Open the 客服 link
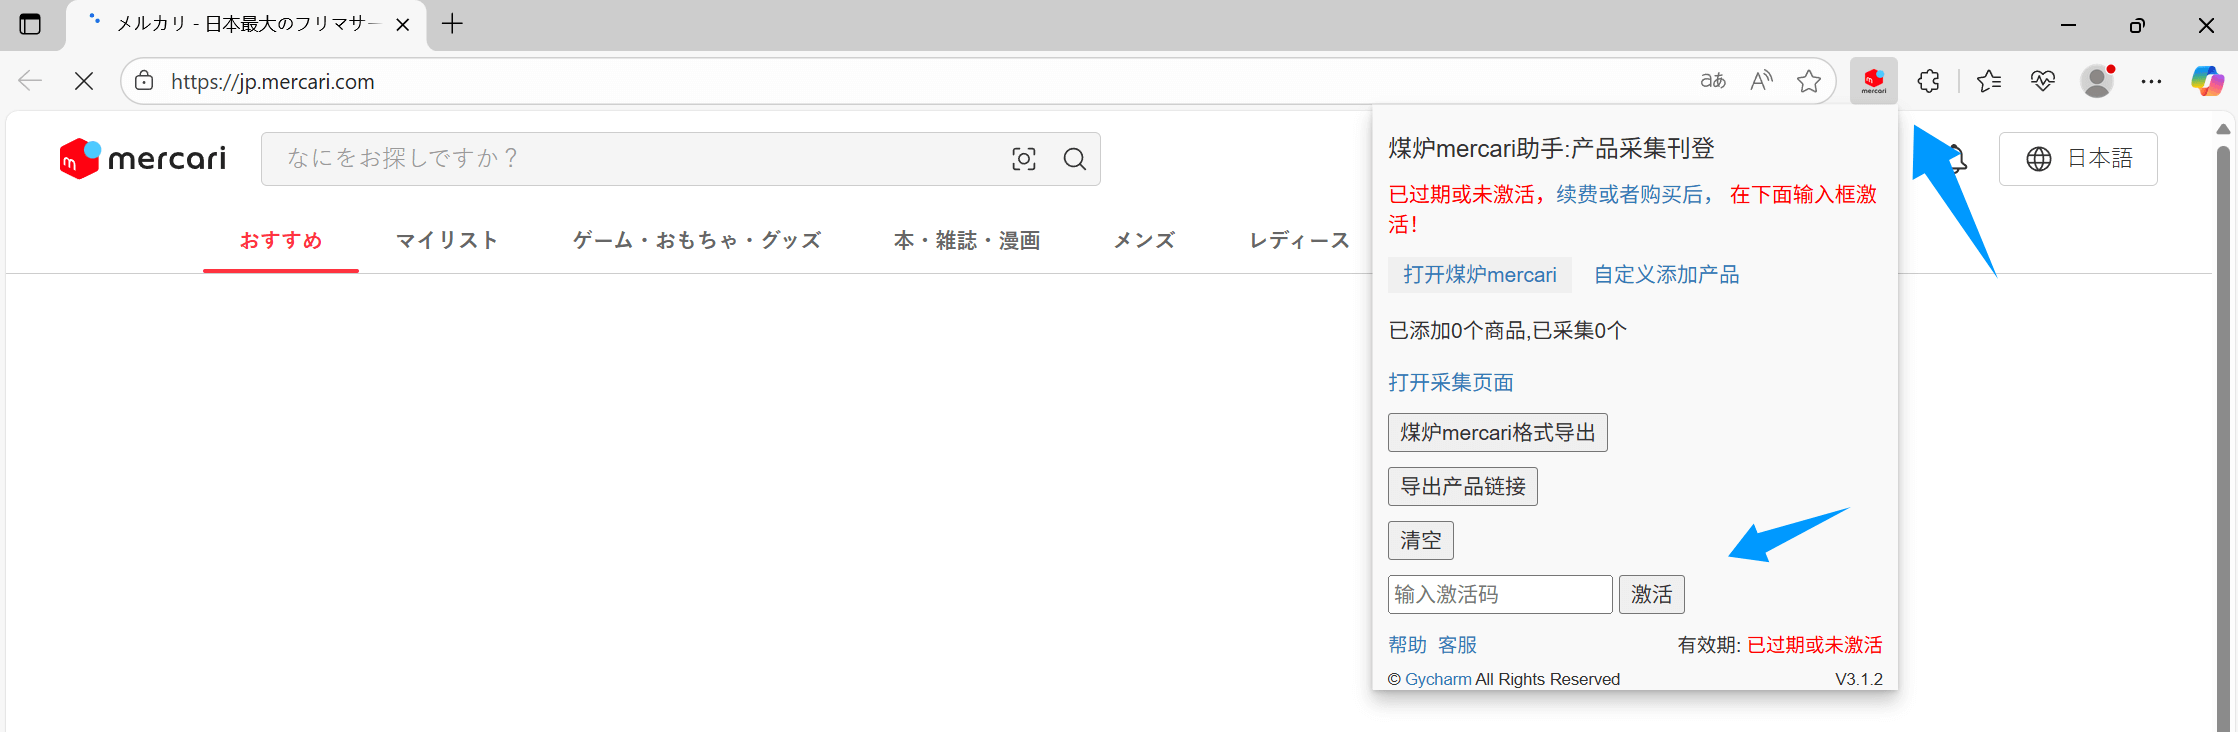 1457,645
